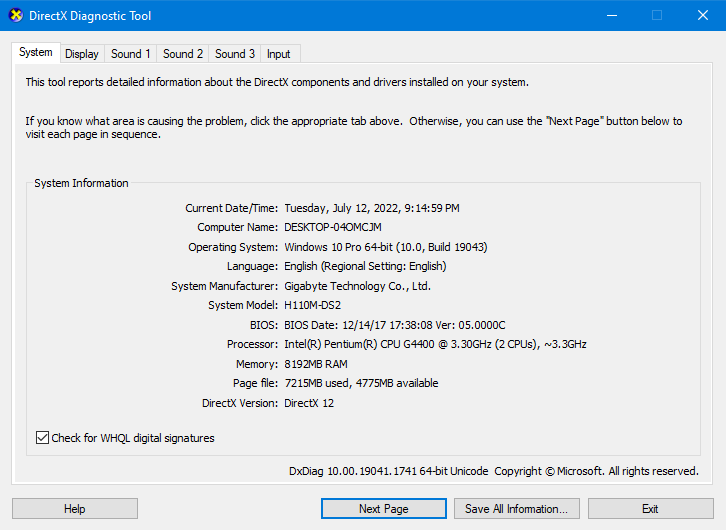Click the Operating System value text
726x530 pixels.
[386, 247]
